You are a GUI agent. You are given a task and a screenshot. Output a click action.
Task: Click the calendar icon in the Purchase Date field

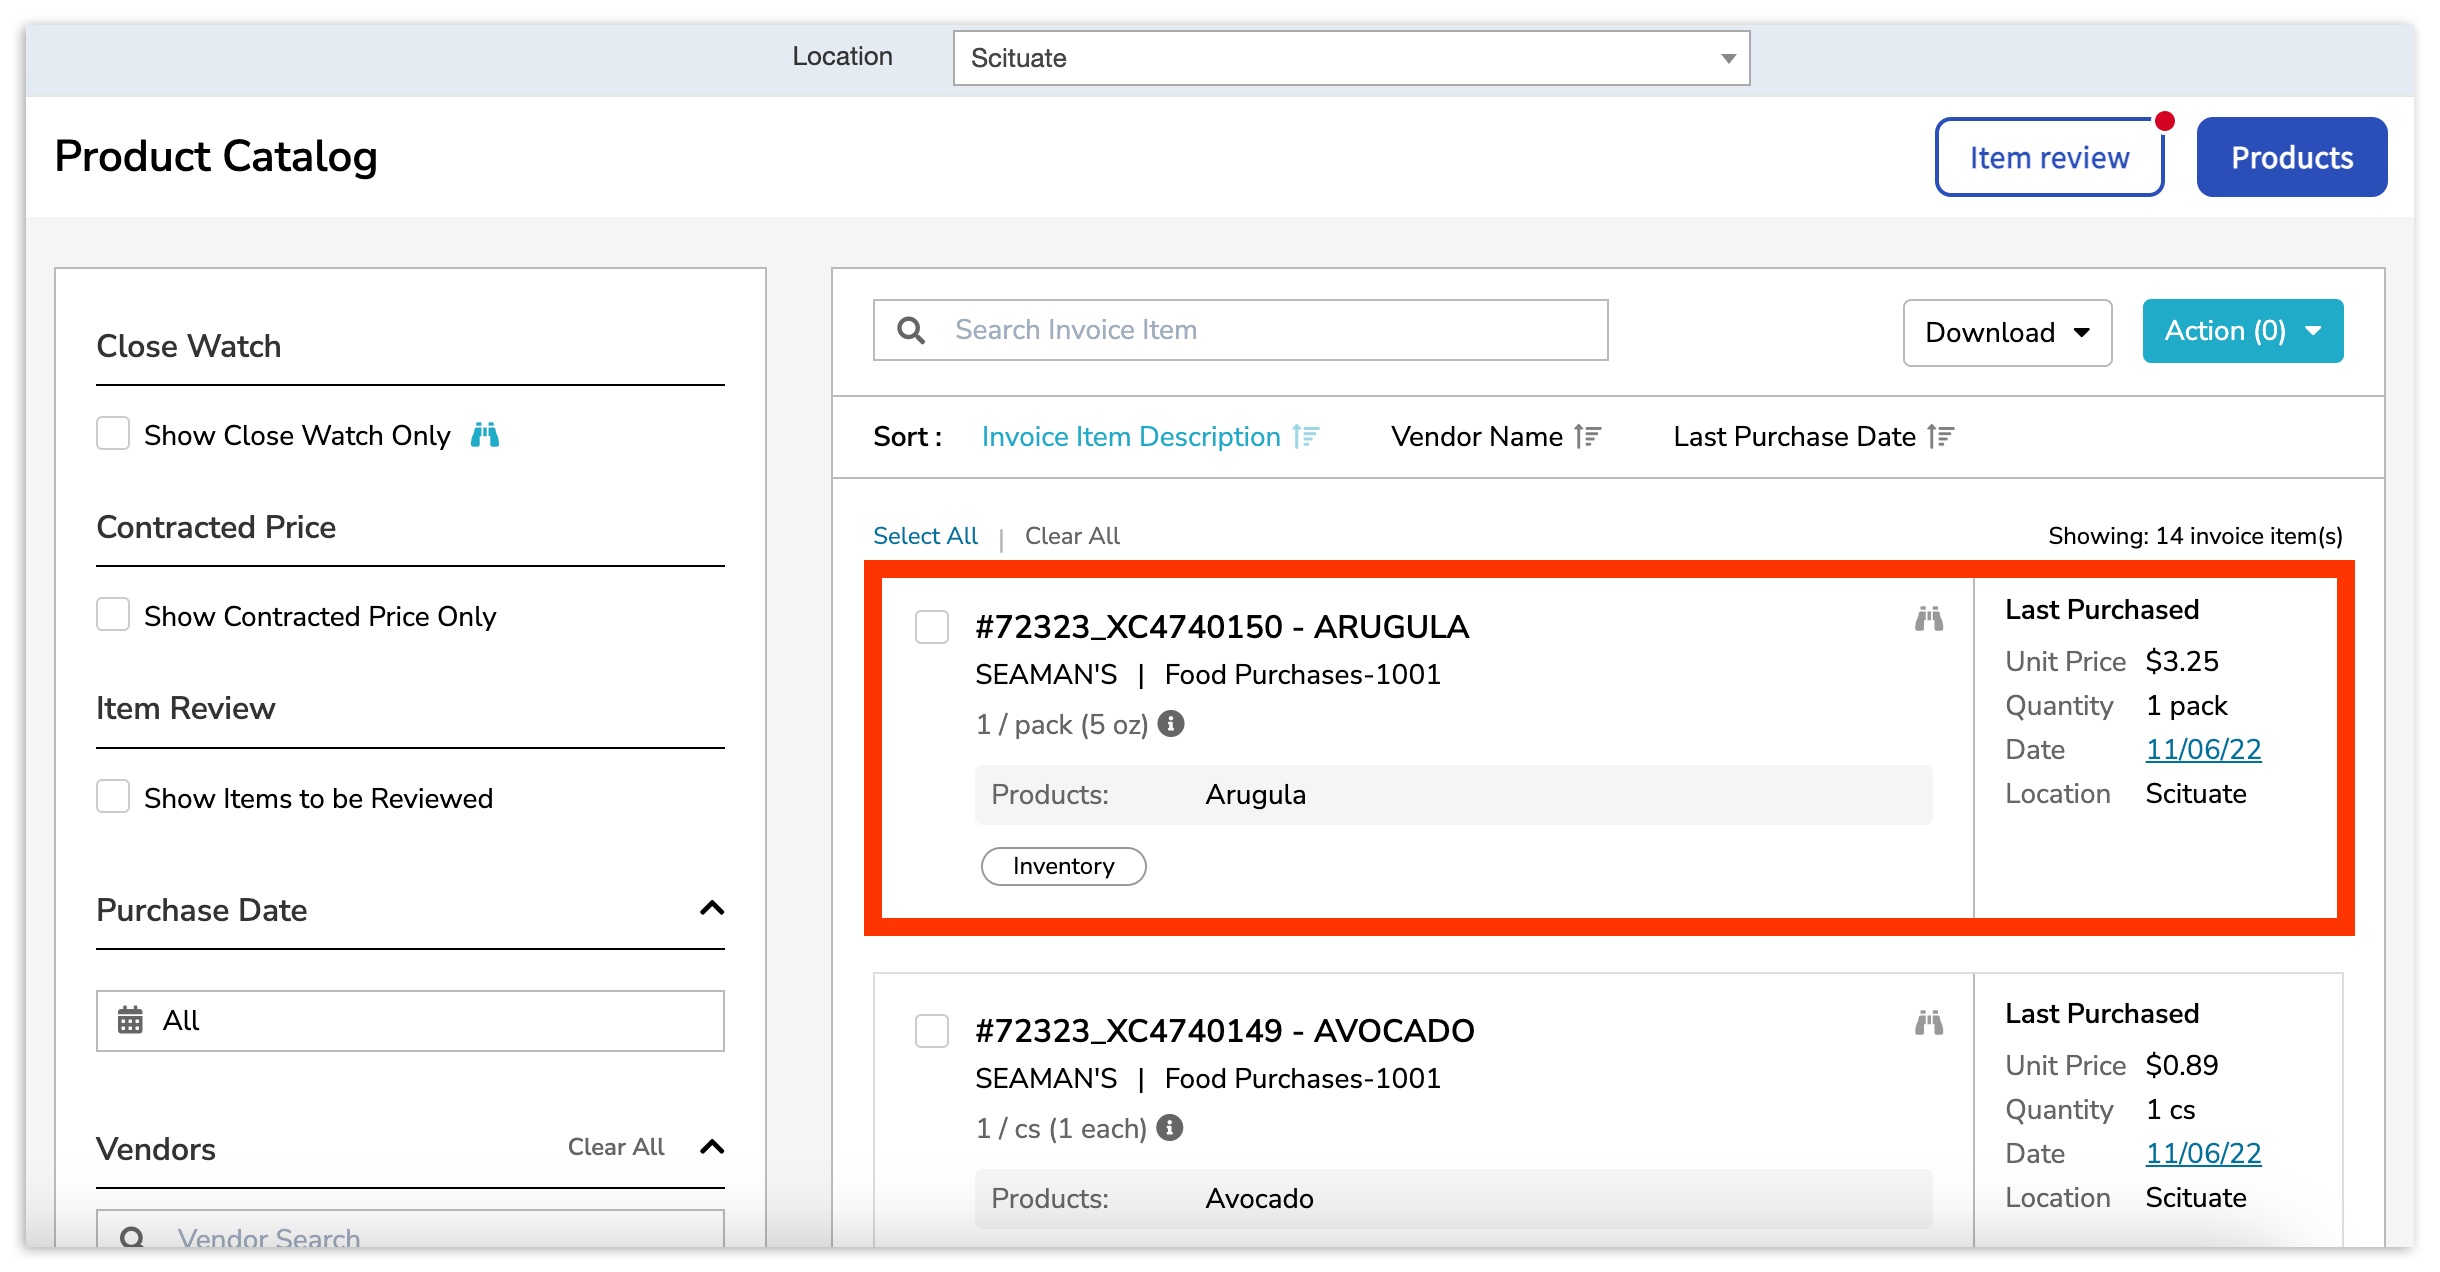(128, 1020)
